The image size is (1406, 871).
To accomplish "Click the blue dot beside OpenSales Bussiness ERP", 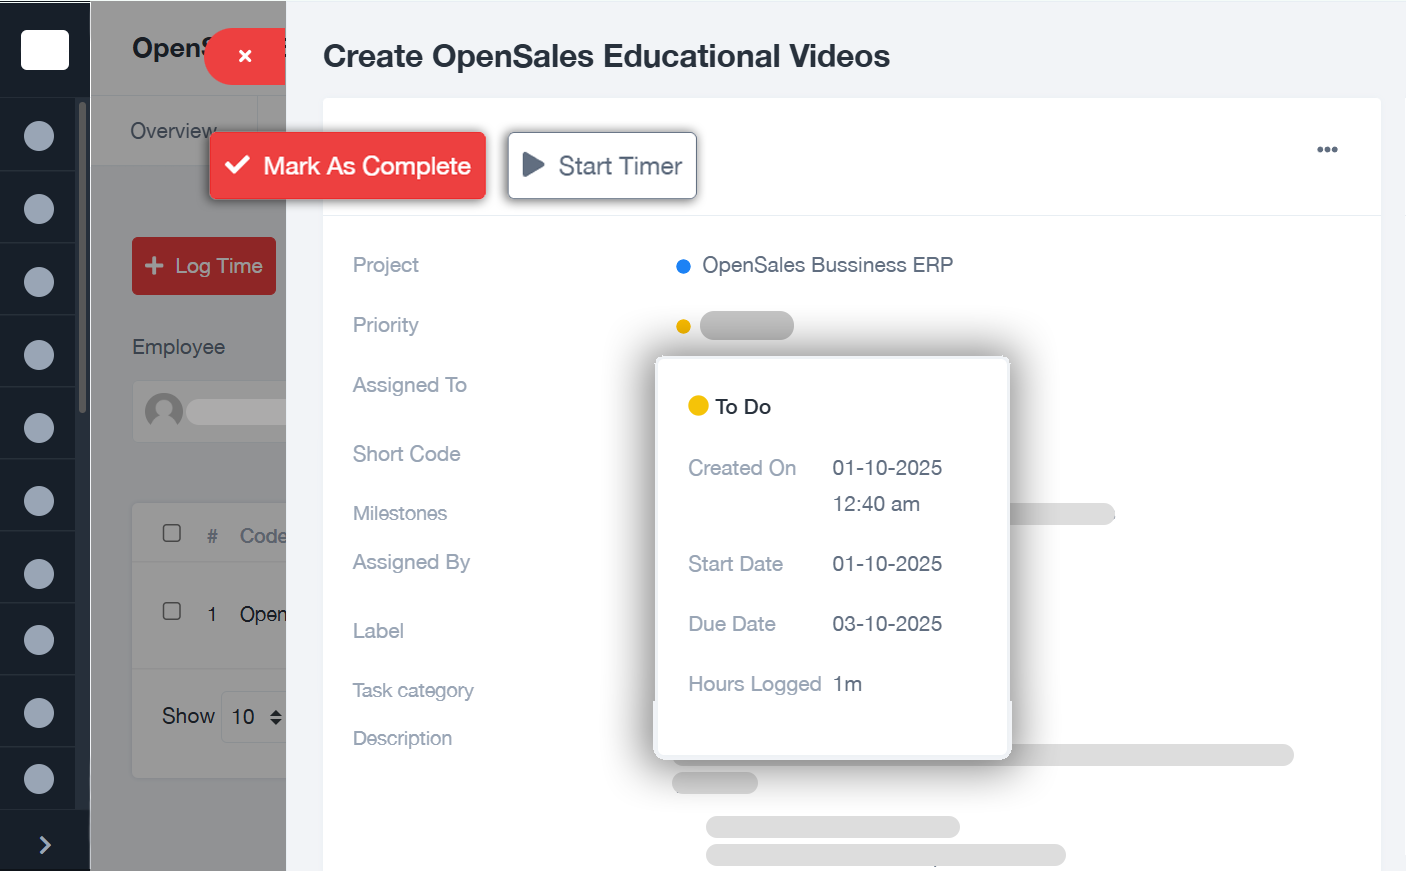I will [x=684, y=265].
